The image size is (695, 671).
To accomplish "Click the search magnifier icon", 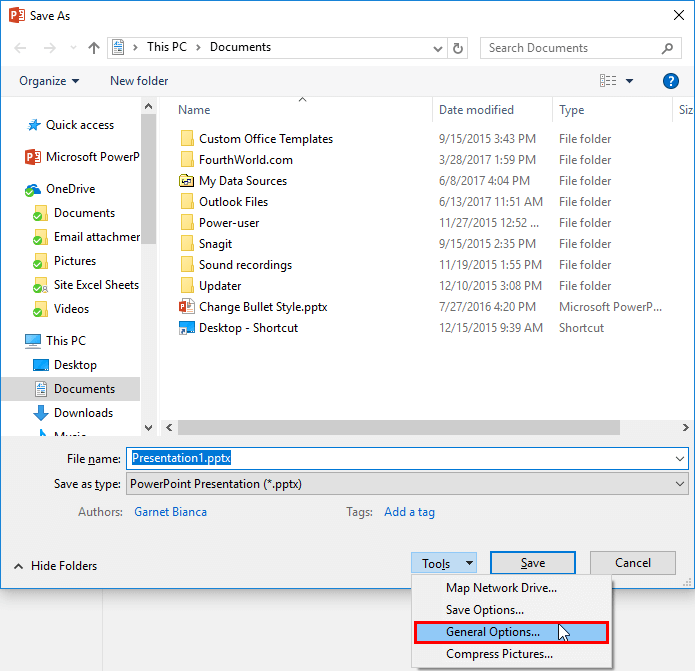I will coord(668,48).
